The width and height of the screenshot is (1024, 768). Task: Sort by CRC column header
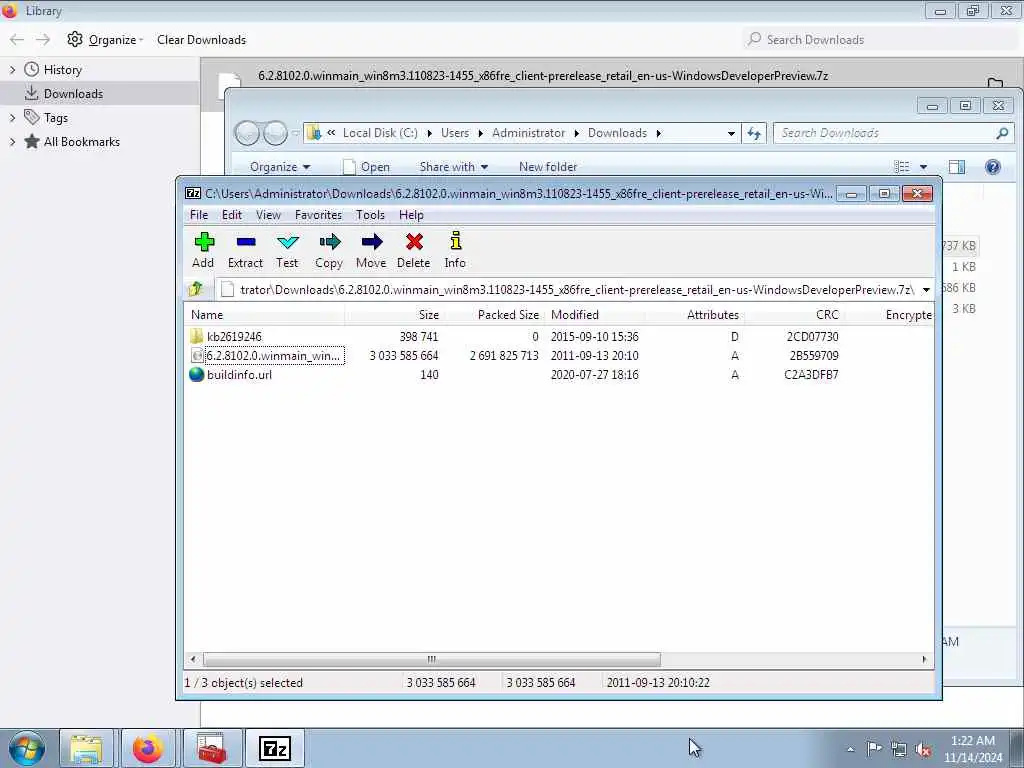coord(793,315)
